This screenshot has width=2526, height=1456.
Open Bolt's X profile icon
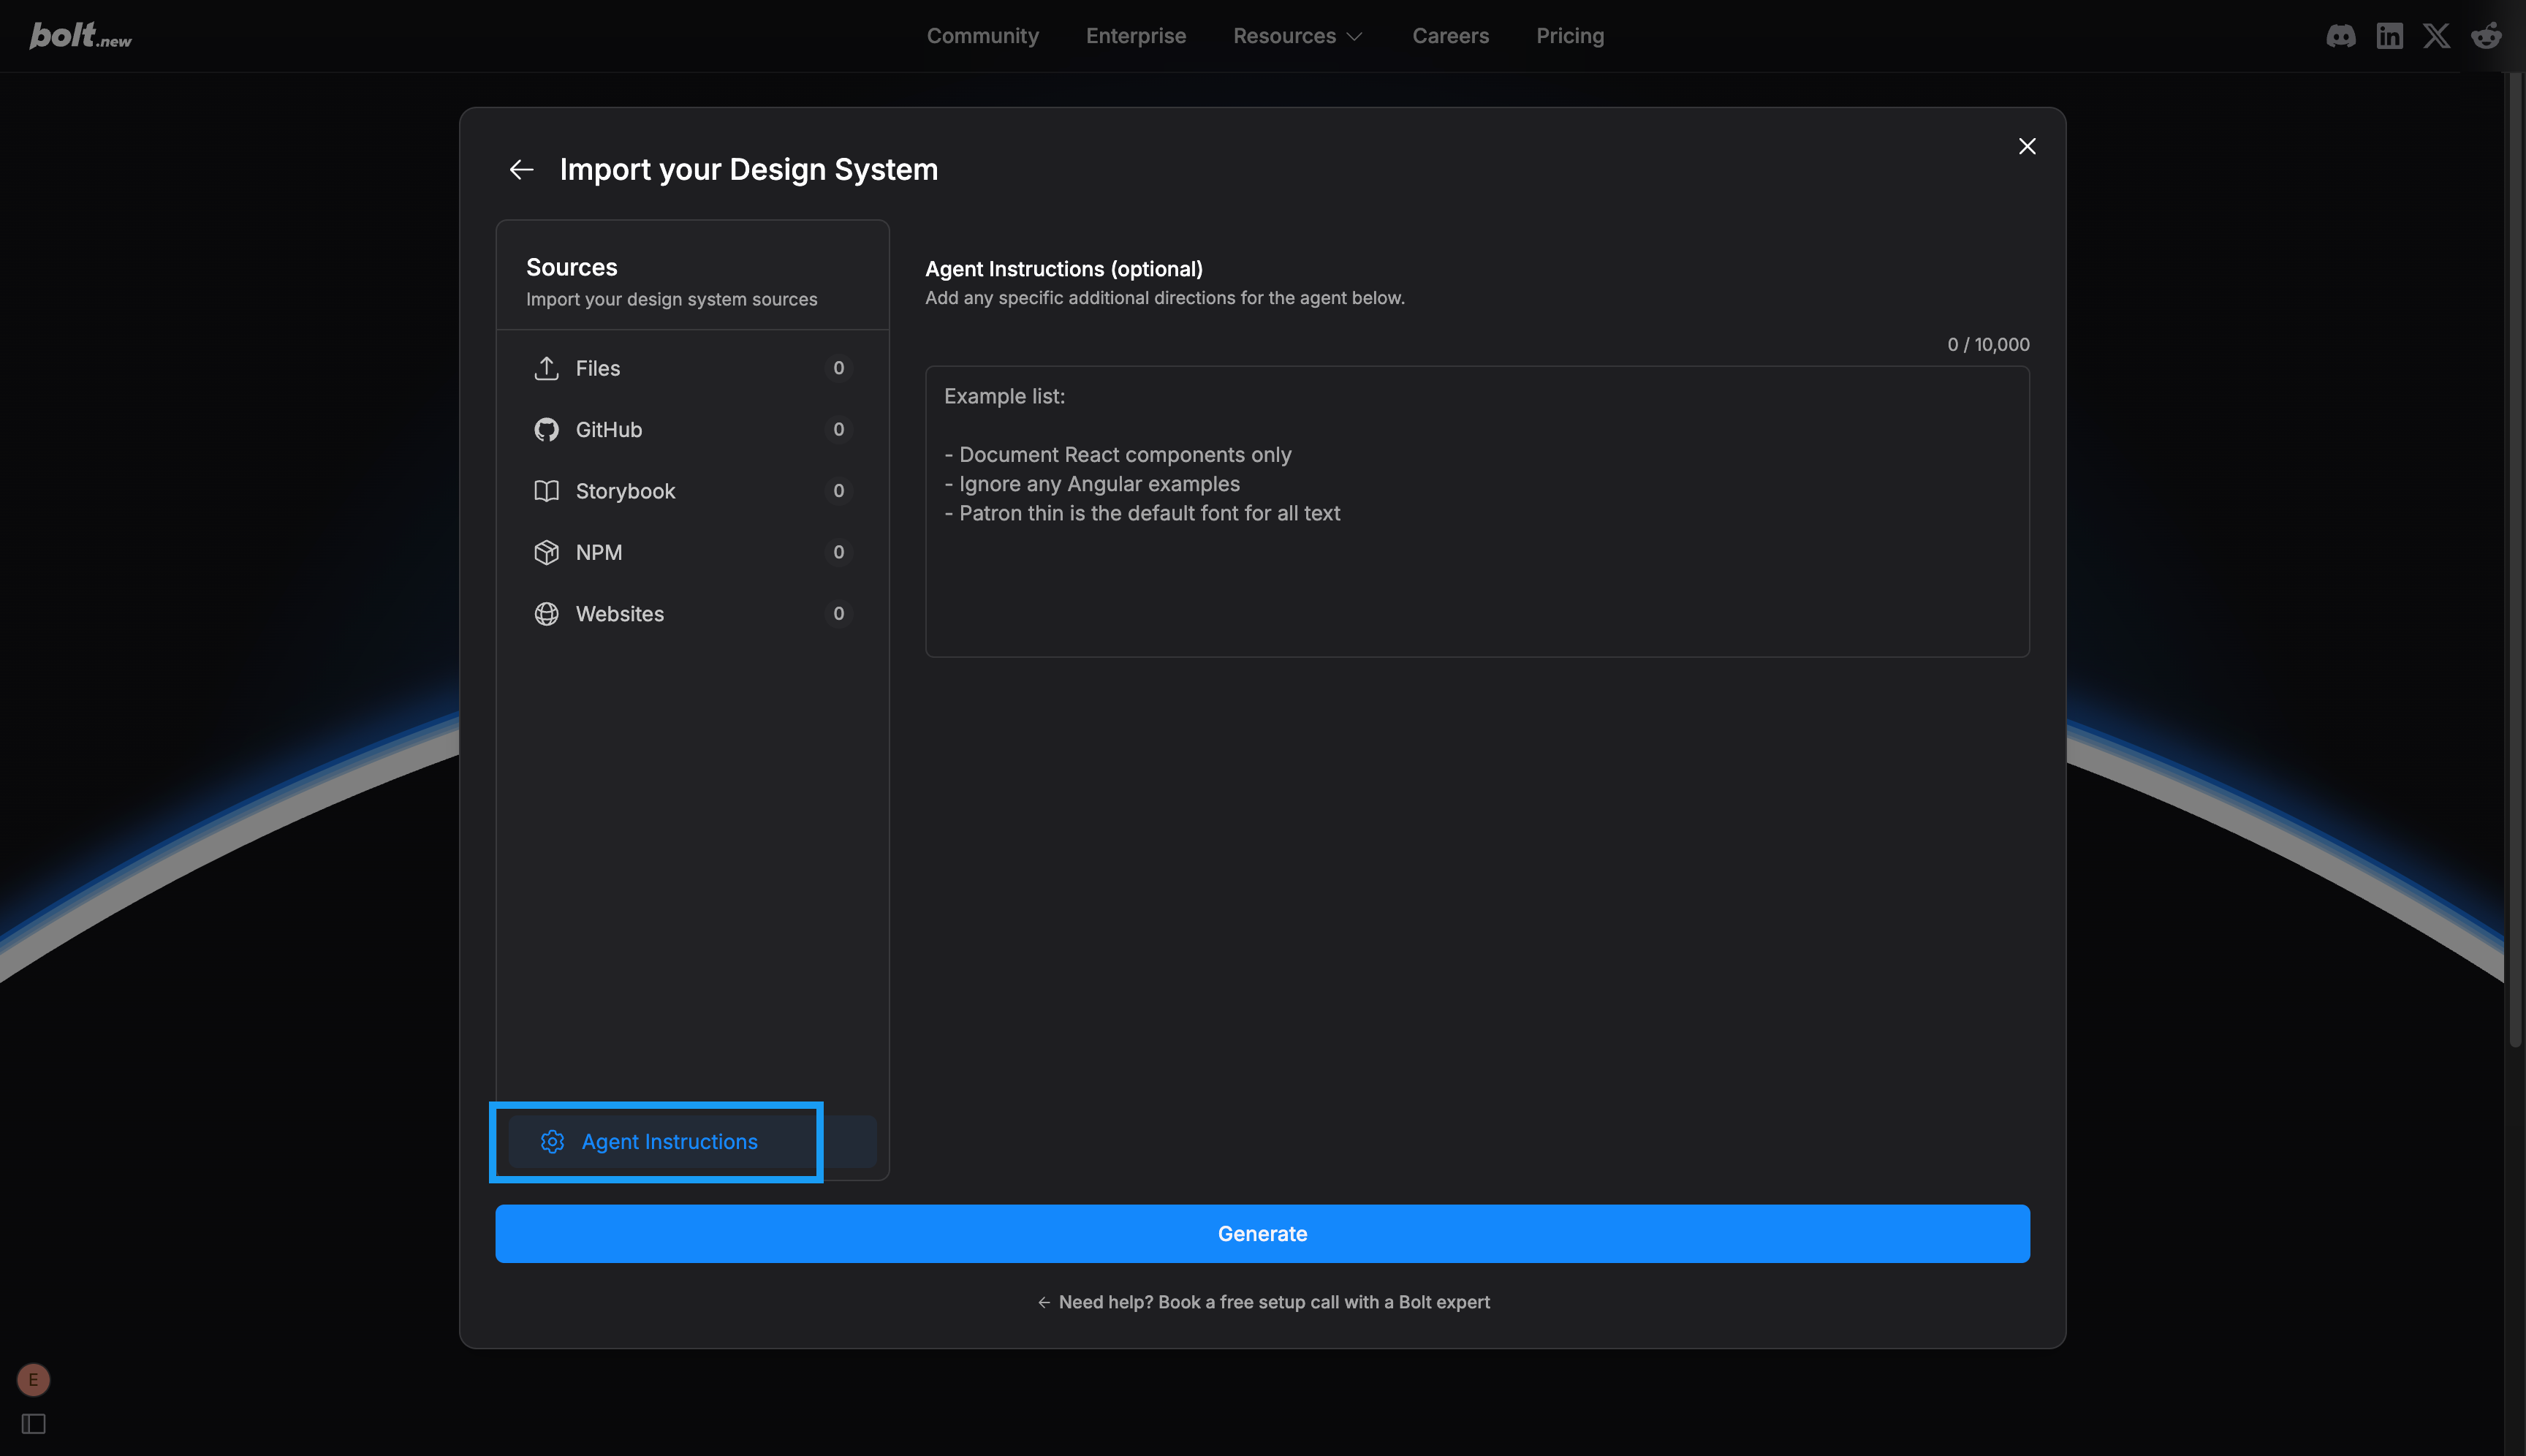coord(2437,35)
